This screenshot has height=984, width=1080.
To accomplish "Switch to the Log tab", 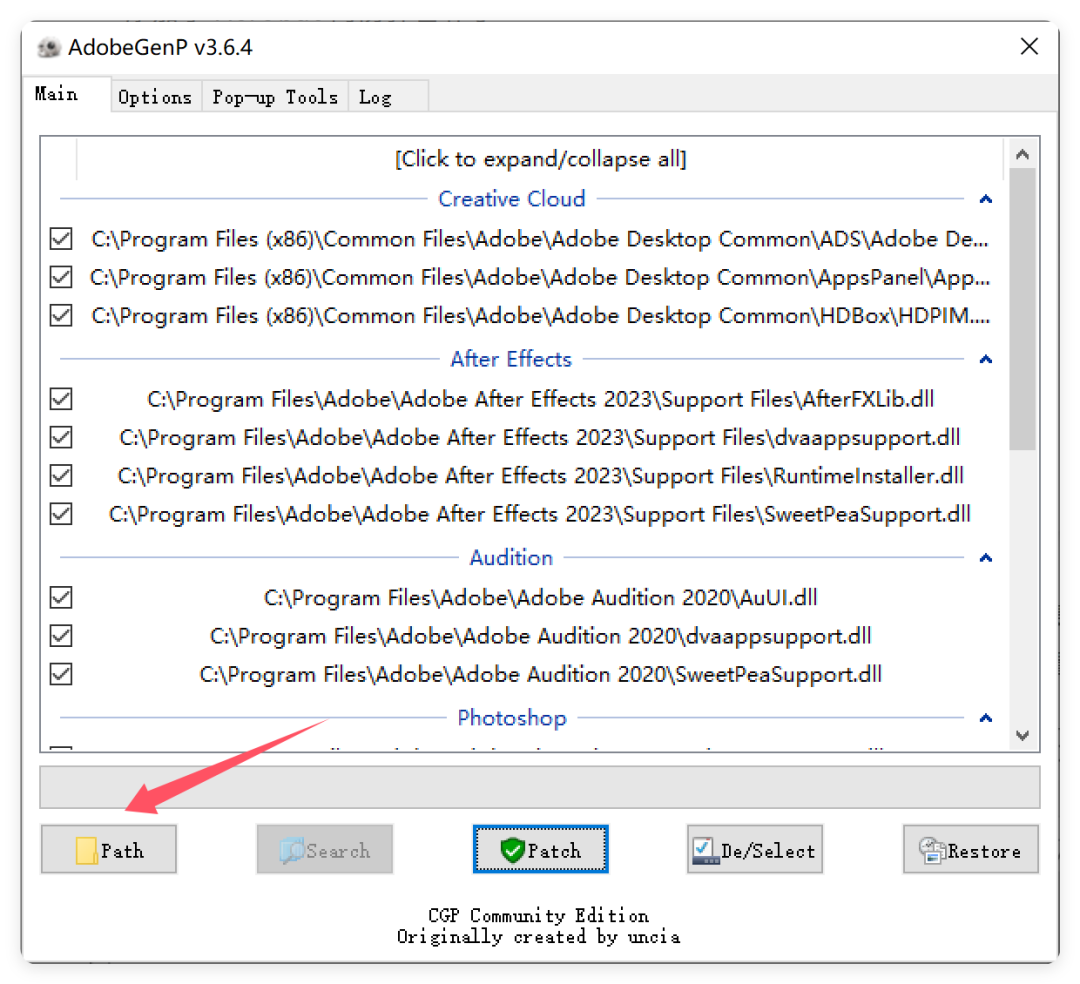I will point(388,97).
